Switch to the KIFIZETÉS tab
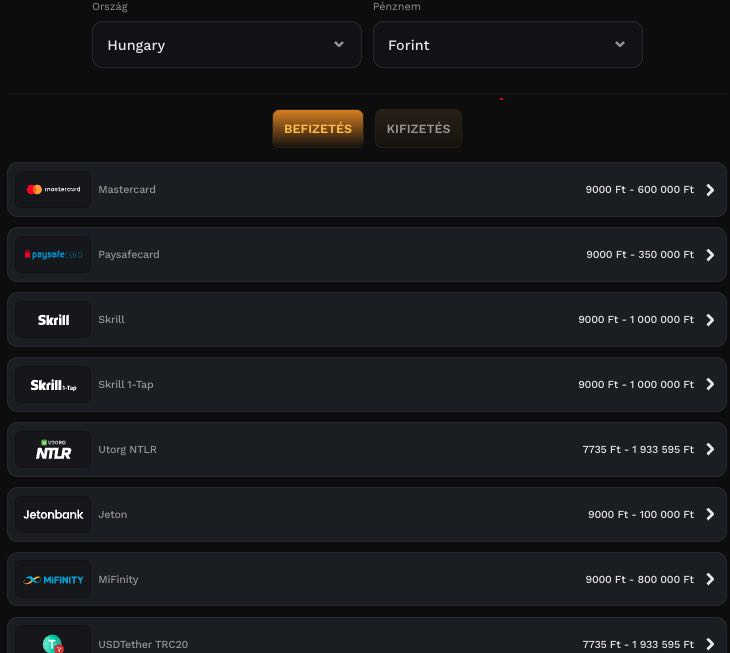 [418, 129]
